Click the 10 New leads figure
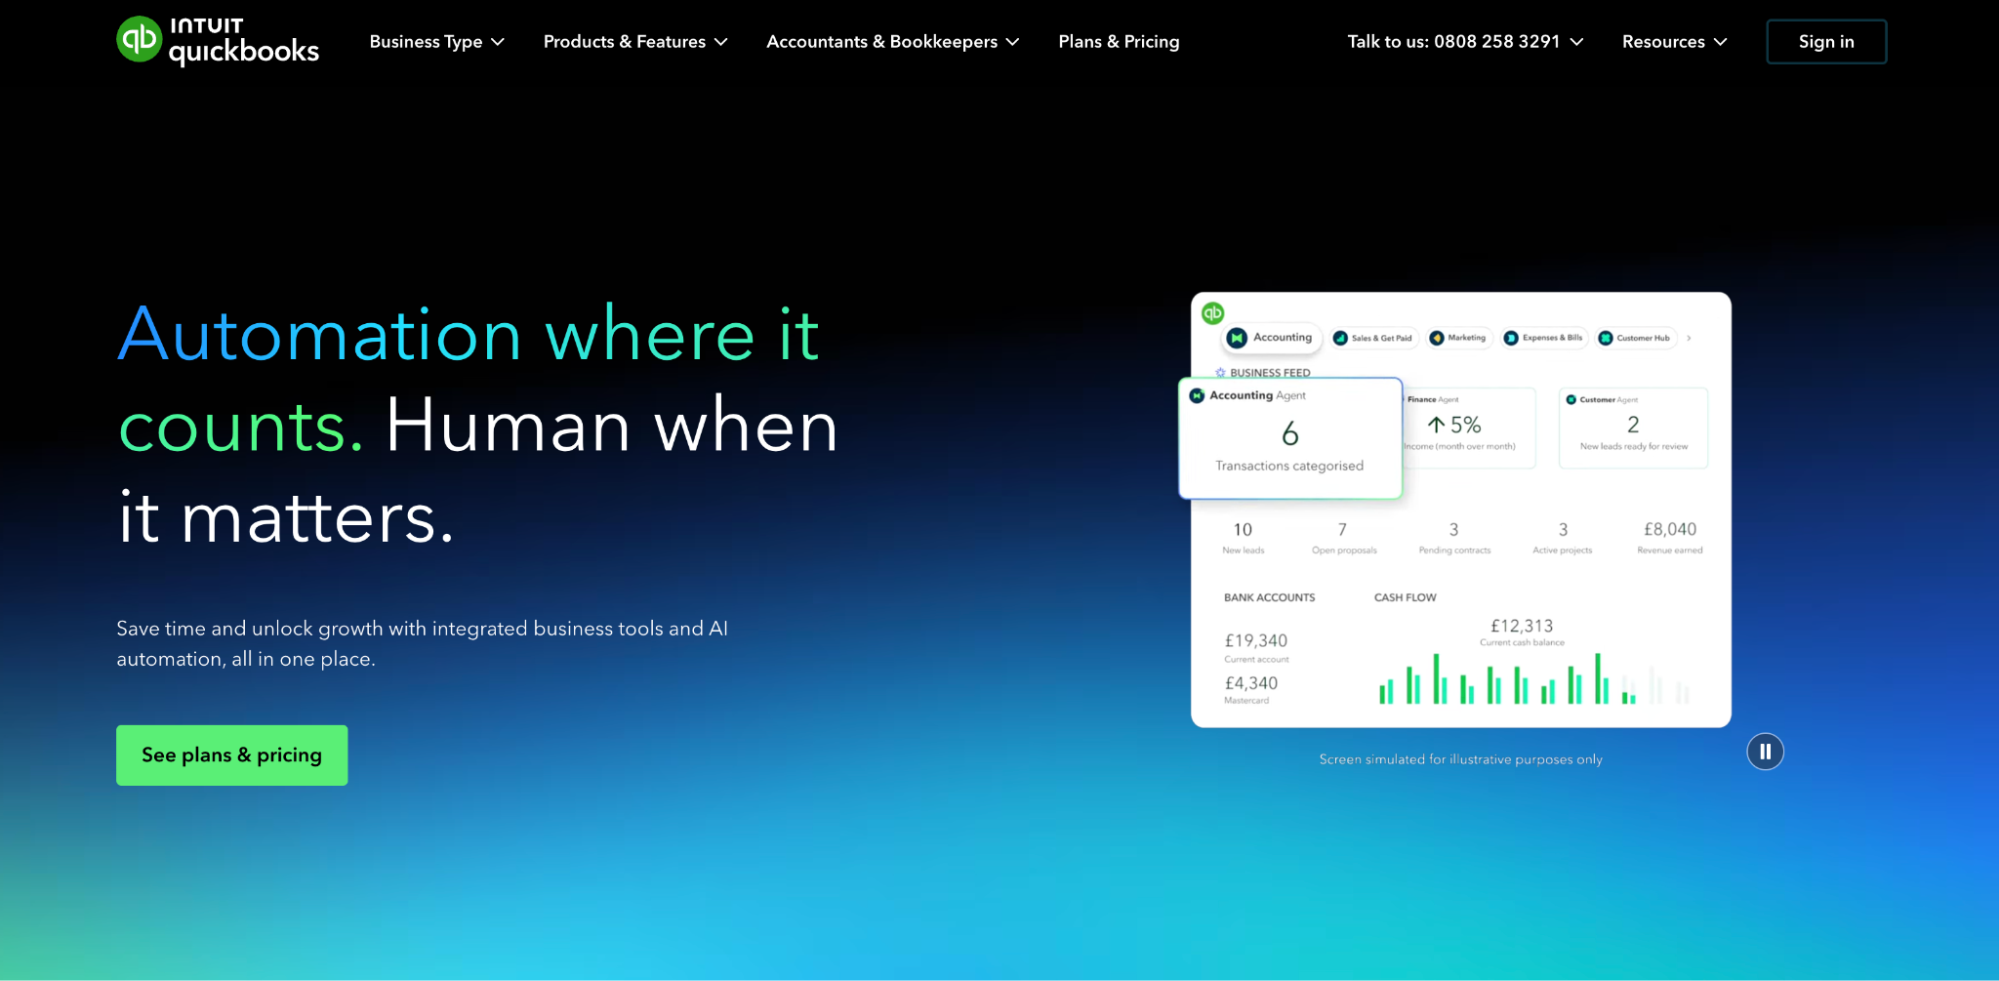This screenshot has height=981, width=1999. pyautogui.click(x=1243, y=536)
